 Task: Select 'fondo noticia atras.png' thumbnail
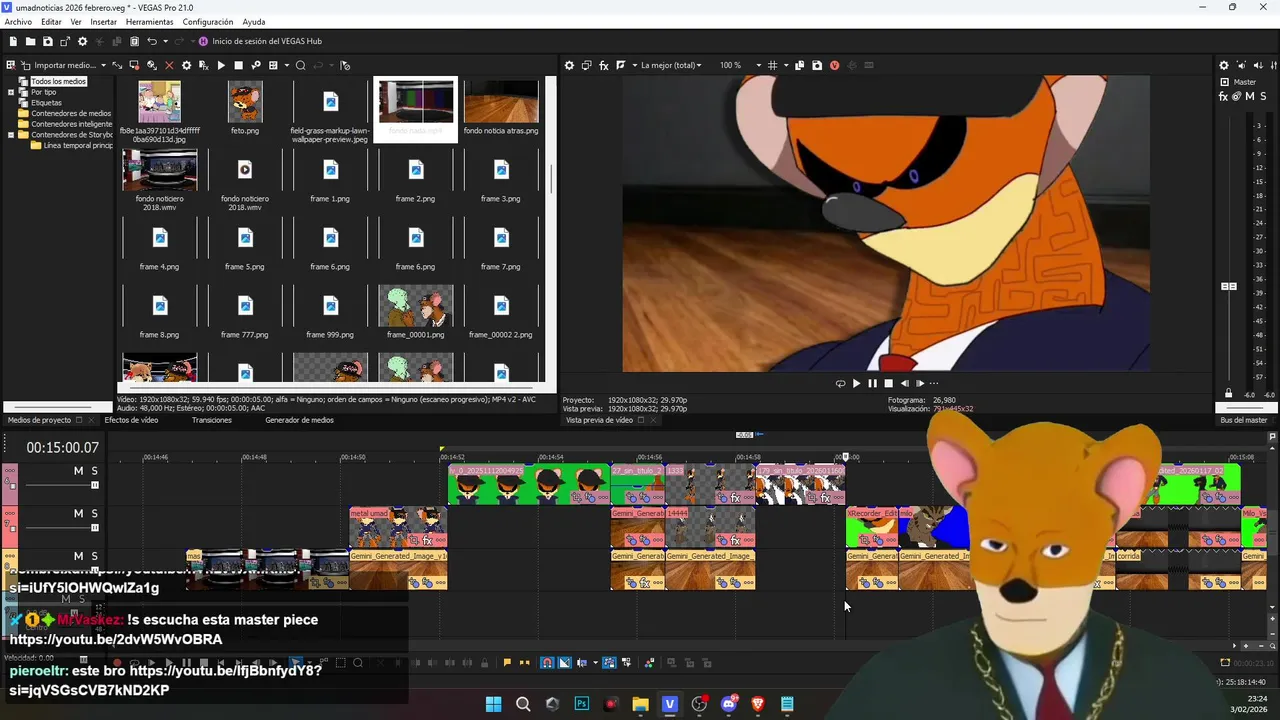[501, 102]
